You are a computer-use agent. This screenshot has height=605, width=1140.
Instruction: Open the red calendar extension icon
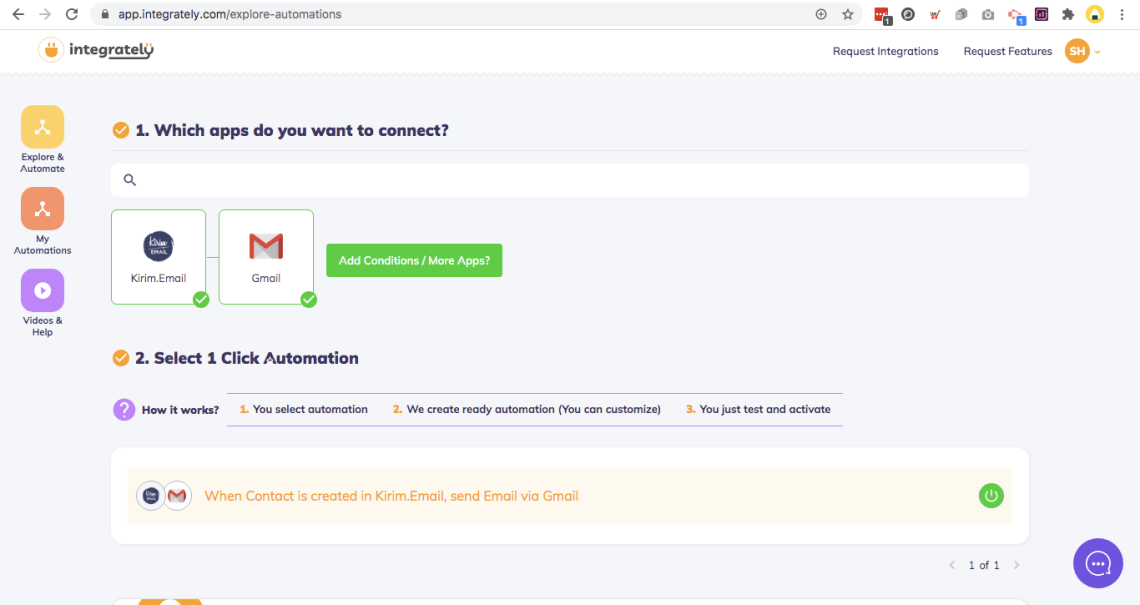click(882, 15)
